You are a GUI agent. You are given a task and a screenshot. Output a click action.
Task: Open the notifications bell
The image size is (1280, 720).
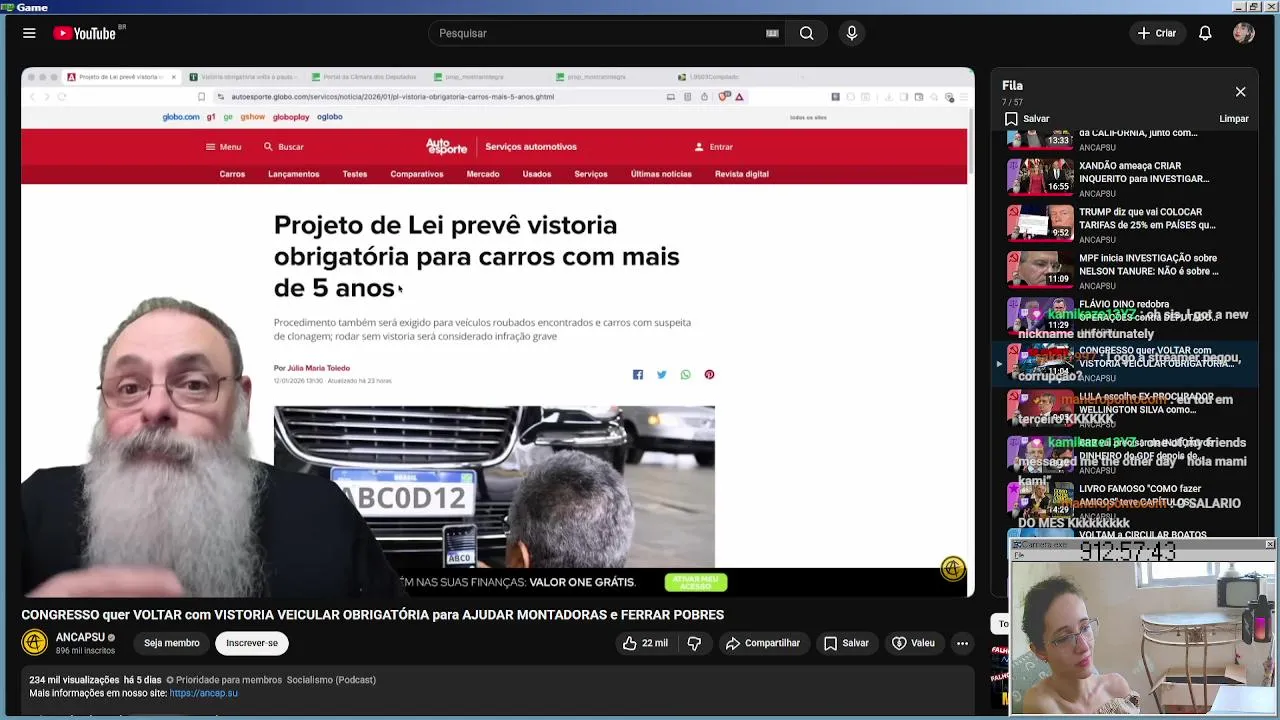click(x=1205, y=33)
